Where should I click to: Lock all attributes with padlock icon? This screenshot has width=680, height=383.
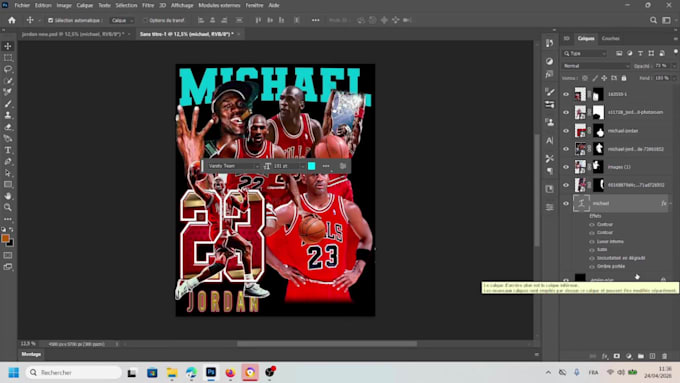624,78
